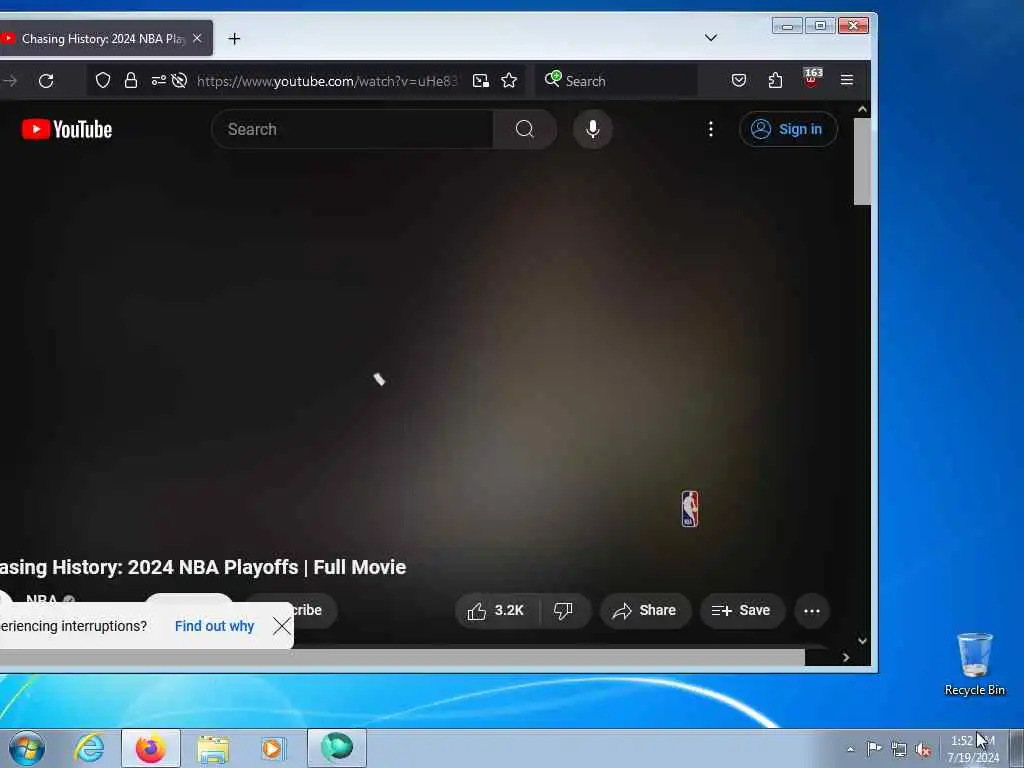
Task: Click the URL address field
Action: point(327,81)
